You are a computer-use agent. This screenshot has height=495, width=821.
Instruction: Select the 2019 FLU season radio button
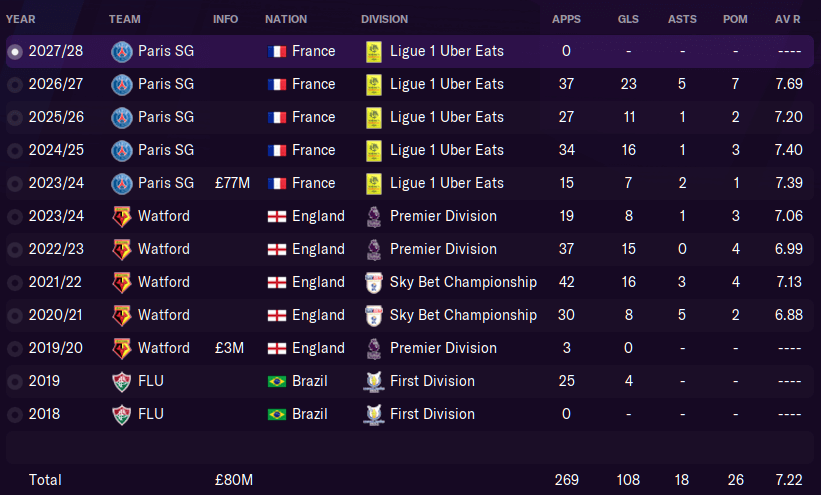15,381
